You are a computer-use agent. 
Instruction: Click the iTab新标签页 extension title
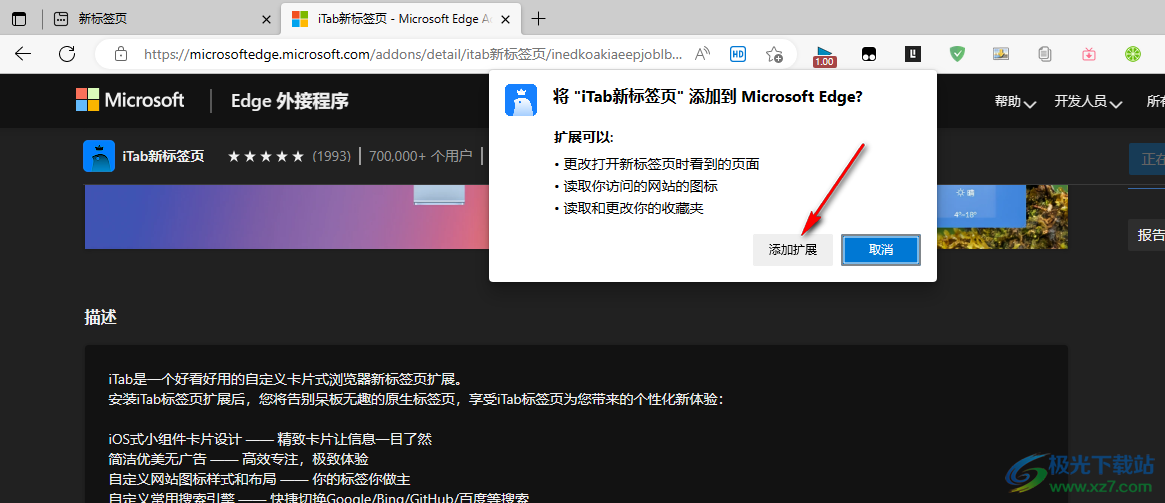point(164,156)
